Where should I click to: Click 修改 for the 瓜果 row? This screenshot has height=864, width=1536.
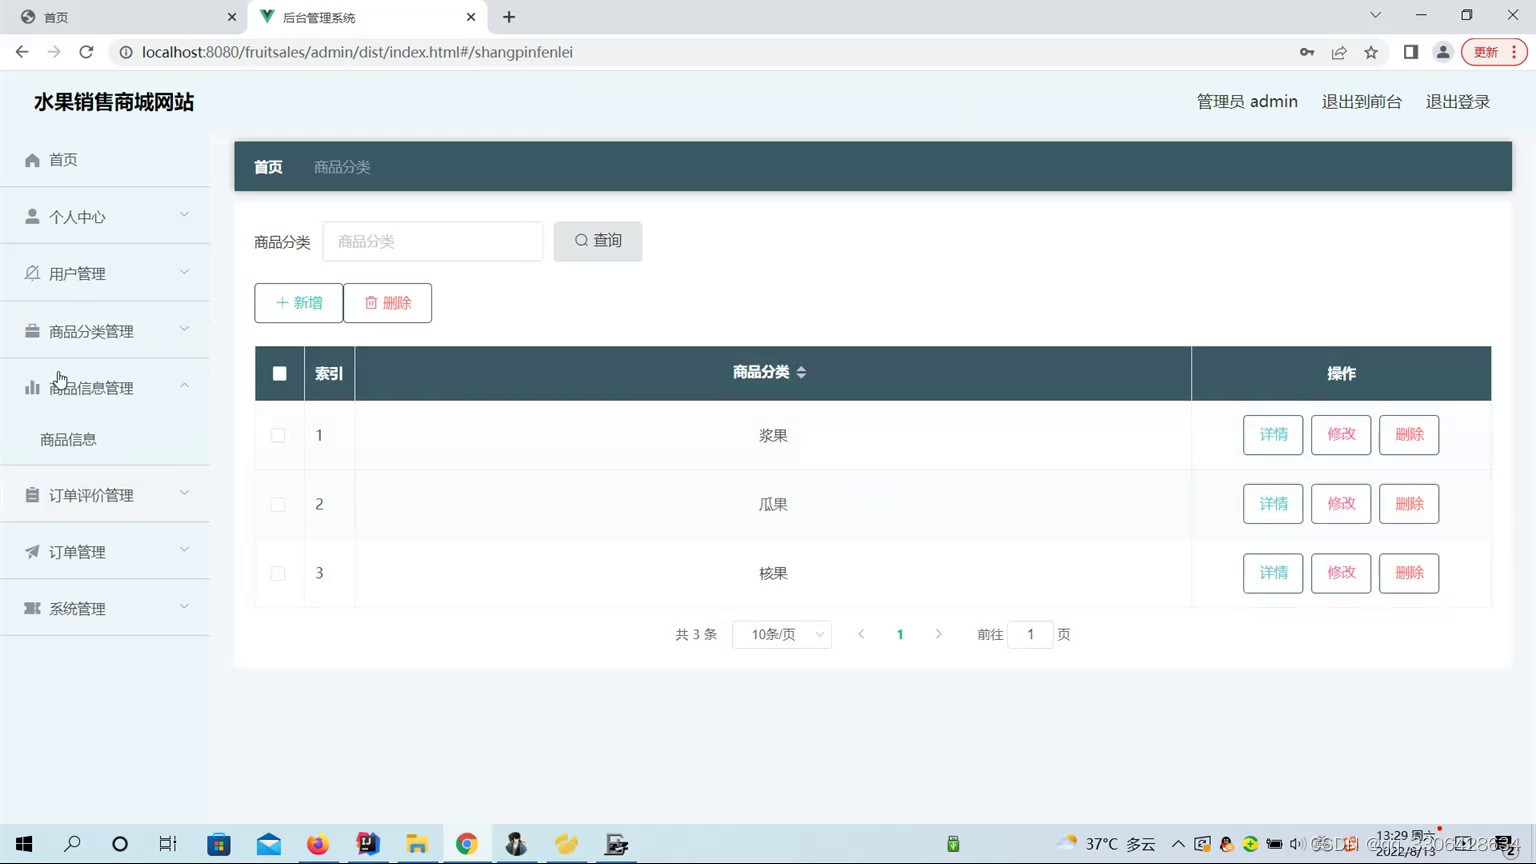pos(1341,504)
